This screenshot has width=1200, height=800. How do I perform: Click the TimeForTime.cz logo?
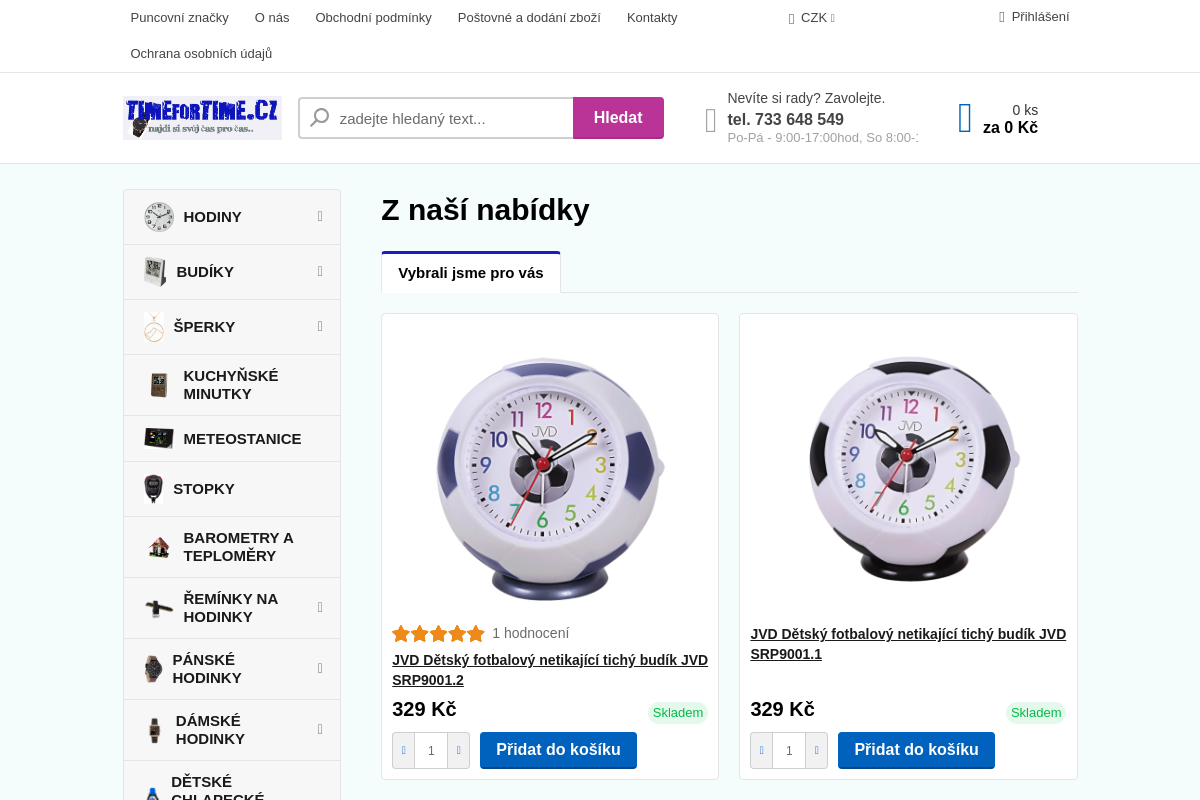pyautogui.click(x=202, y=118)
